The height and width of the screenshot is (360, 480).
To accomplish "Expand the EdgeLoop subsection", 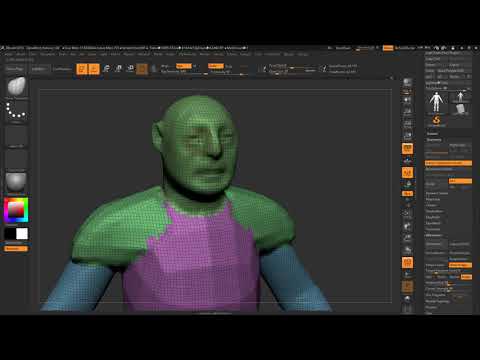I will coord(433,199).
